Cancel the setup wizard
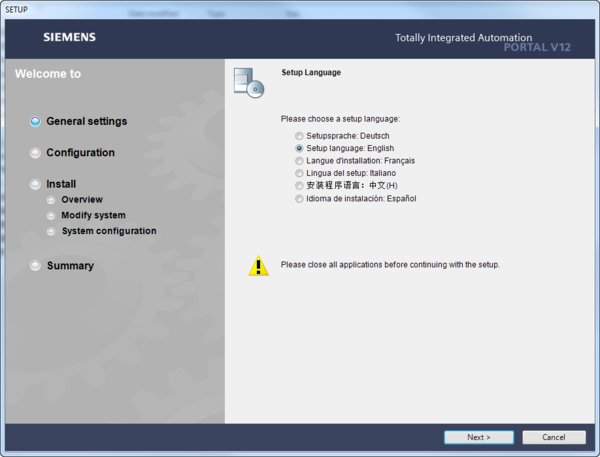This screenshot has height=457, width=600. [554, 437]
